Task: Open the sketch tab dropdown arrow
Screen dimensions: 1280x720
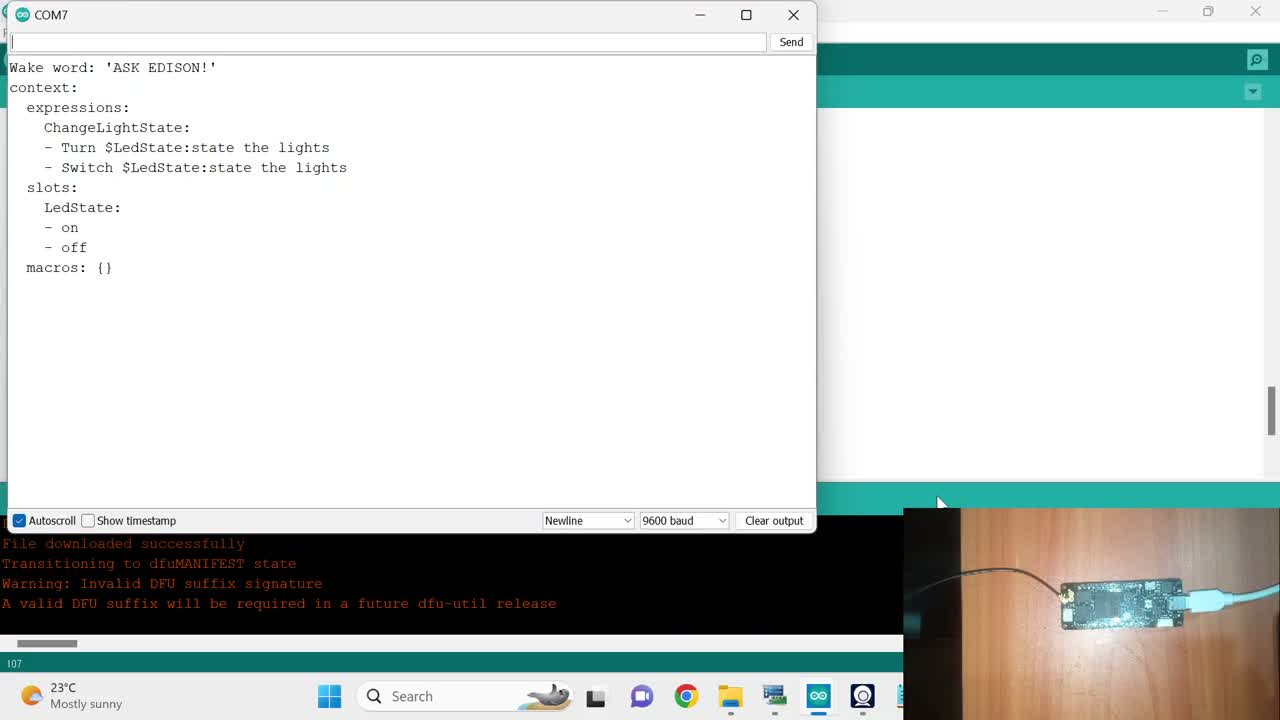Action: (x=1252, y=92)
